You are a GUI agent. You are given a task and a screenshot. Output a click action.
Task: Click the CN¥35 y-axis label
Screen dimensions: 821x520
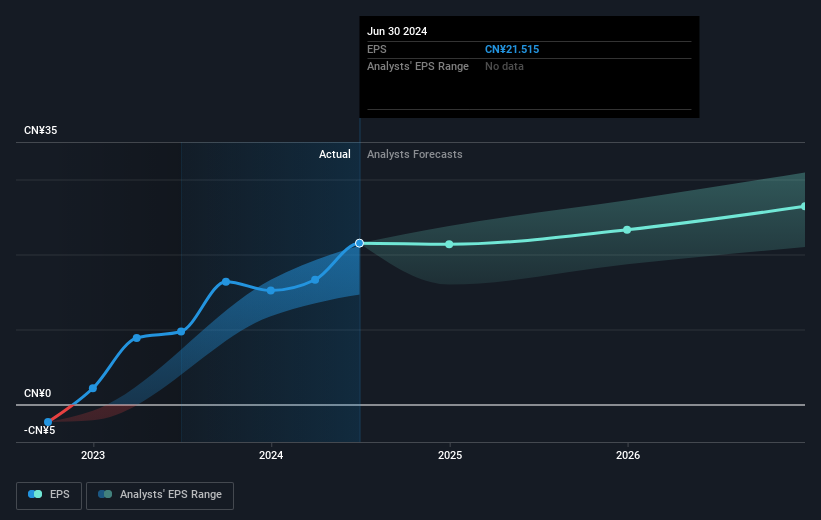40,130
